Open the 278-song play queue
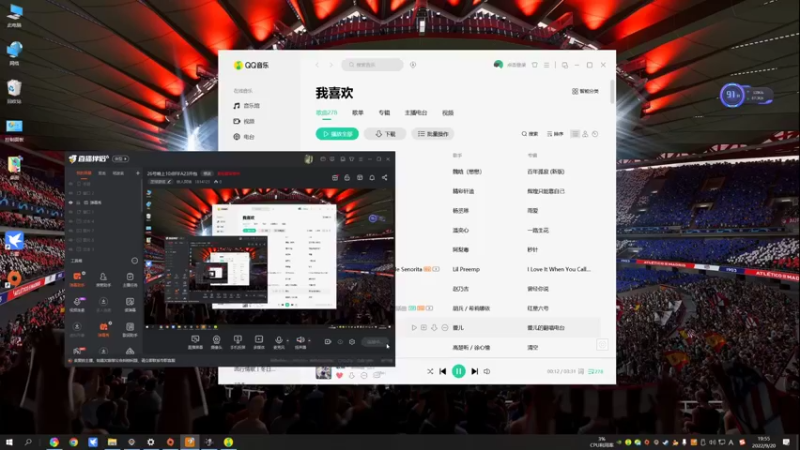The width and height of the screenshot is (800, 450). tap(595, 371)
